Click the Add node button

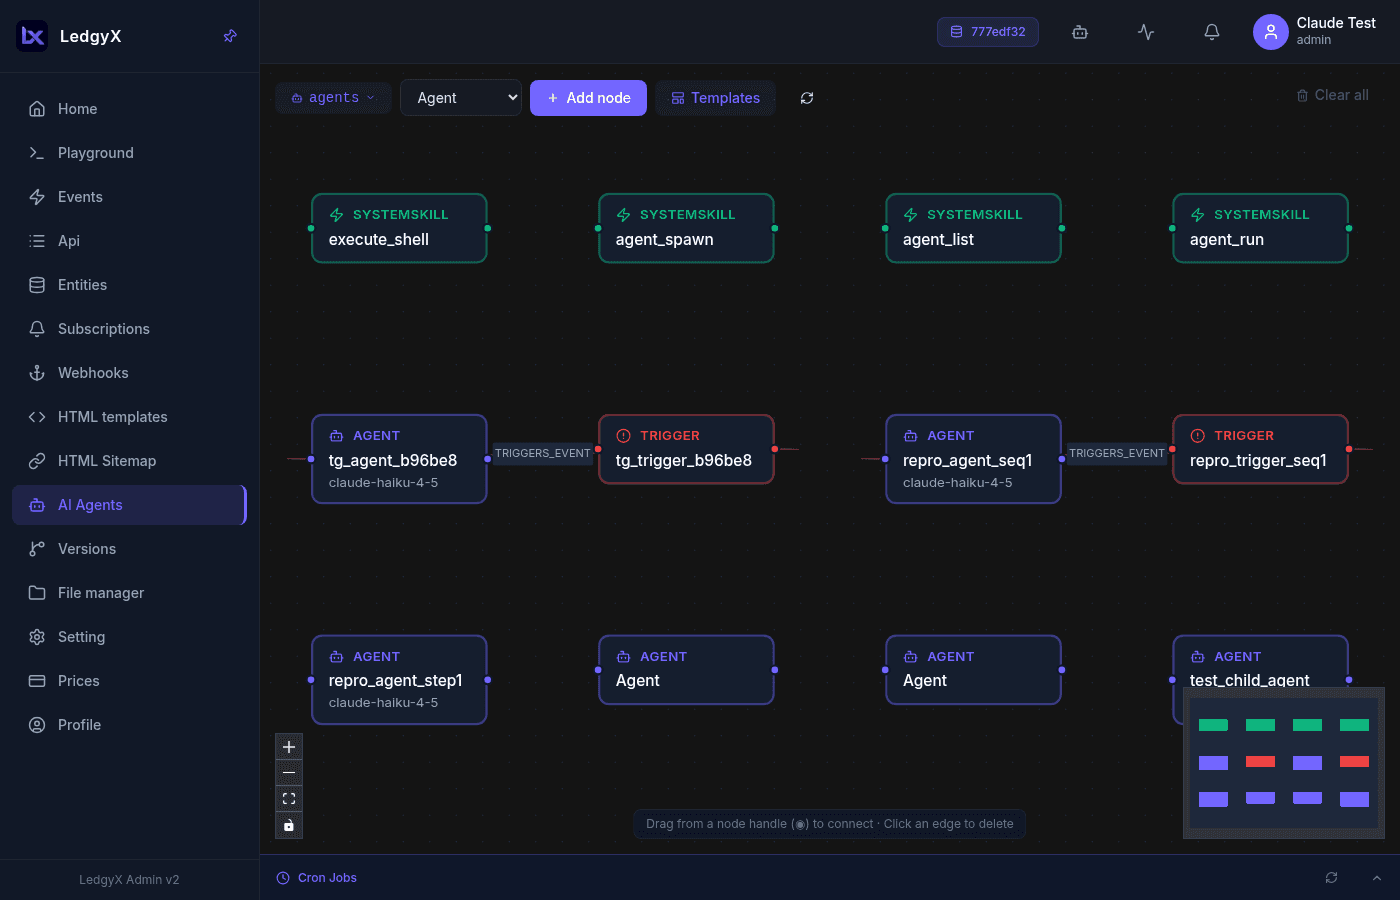tap(588, 98)
